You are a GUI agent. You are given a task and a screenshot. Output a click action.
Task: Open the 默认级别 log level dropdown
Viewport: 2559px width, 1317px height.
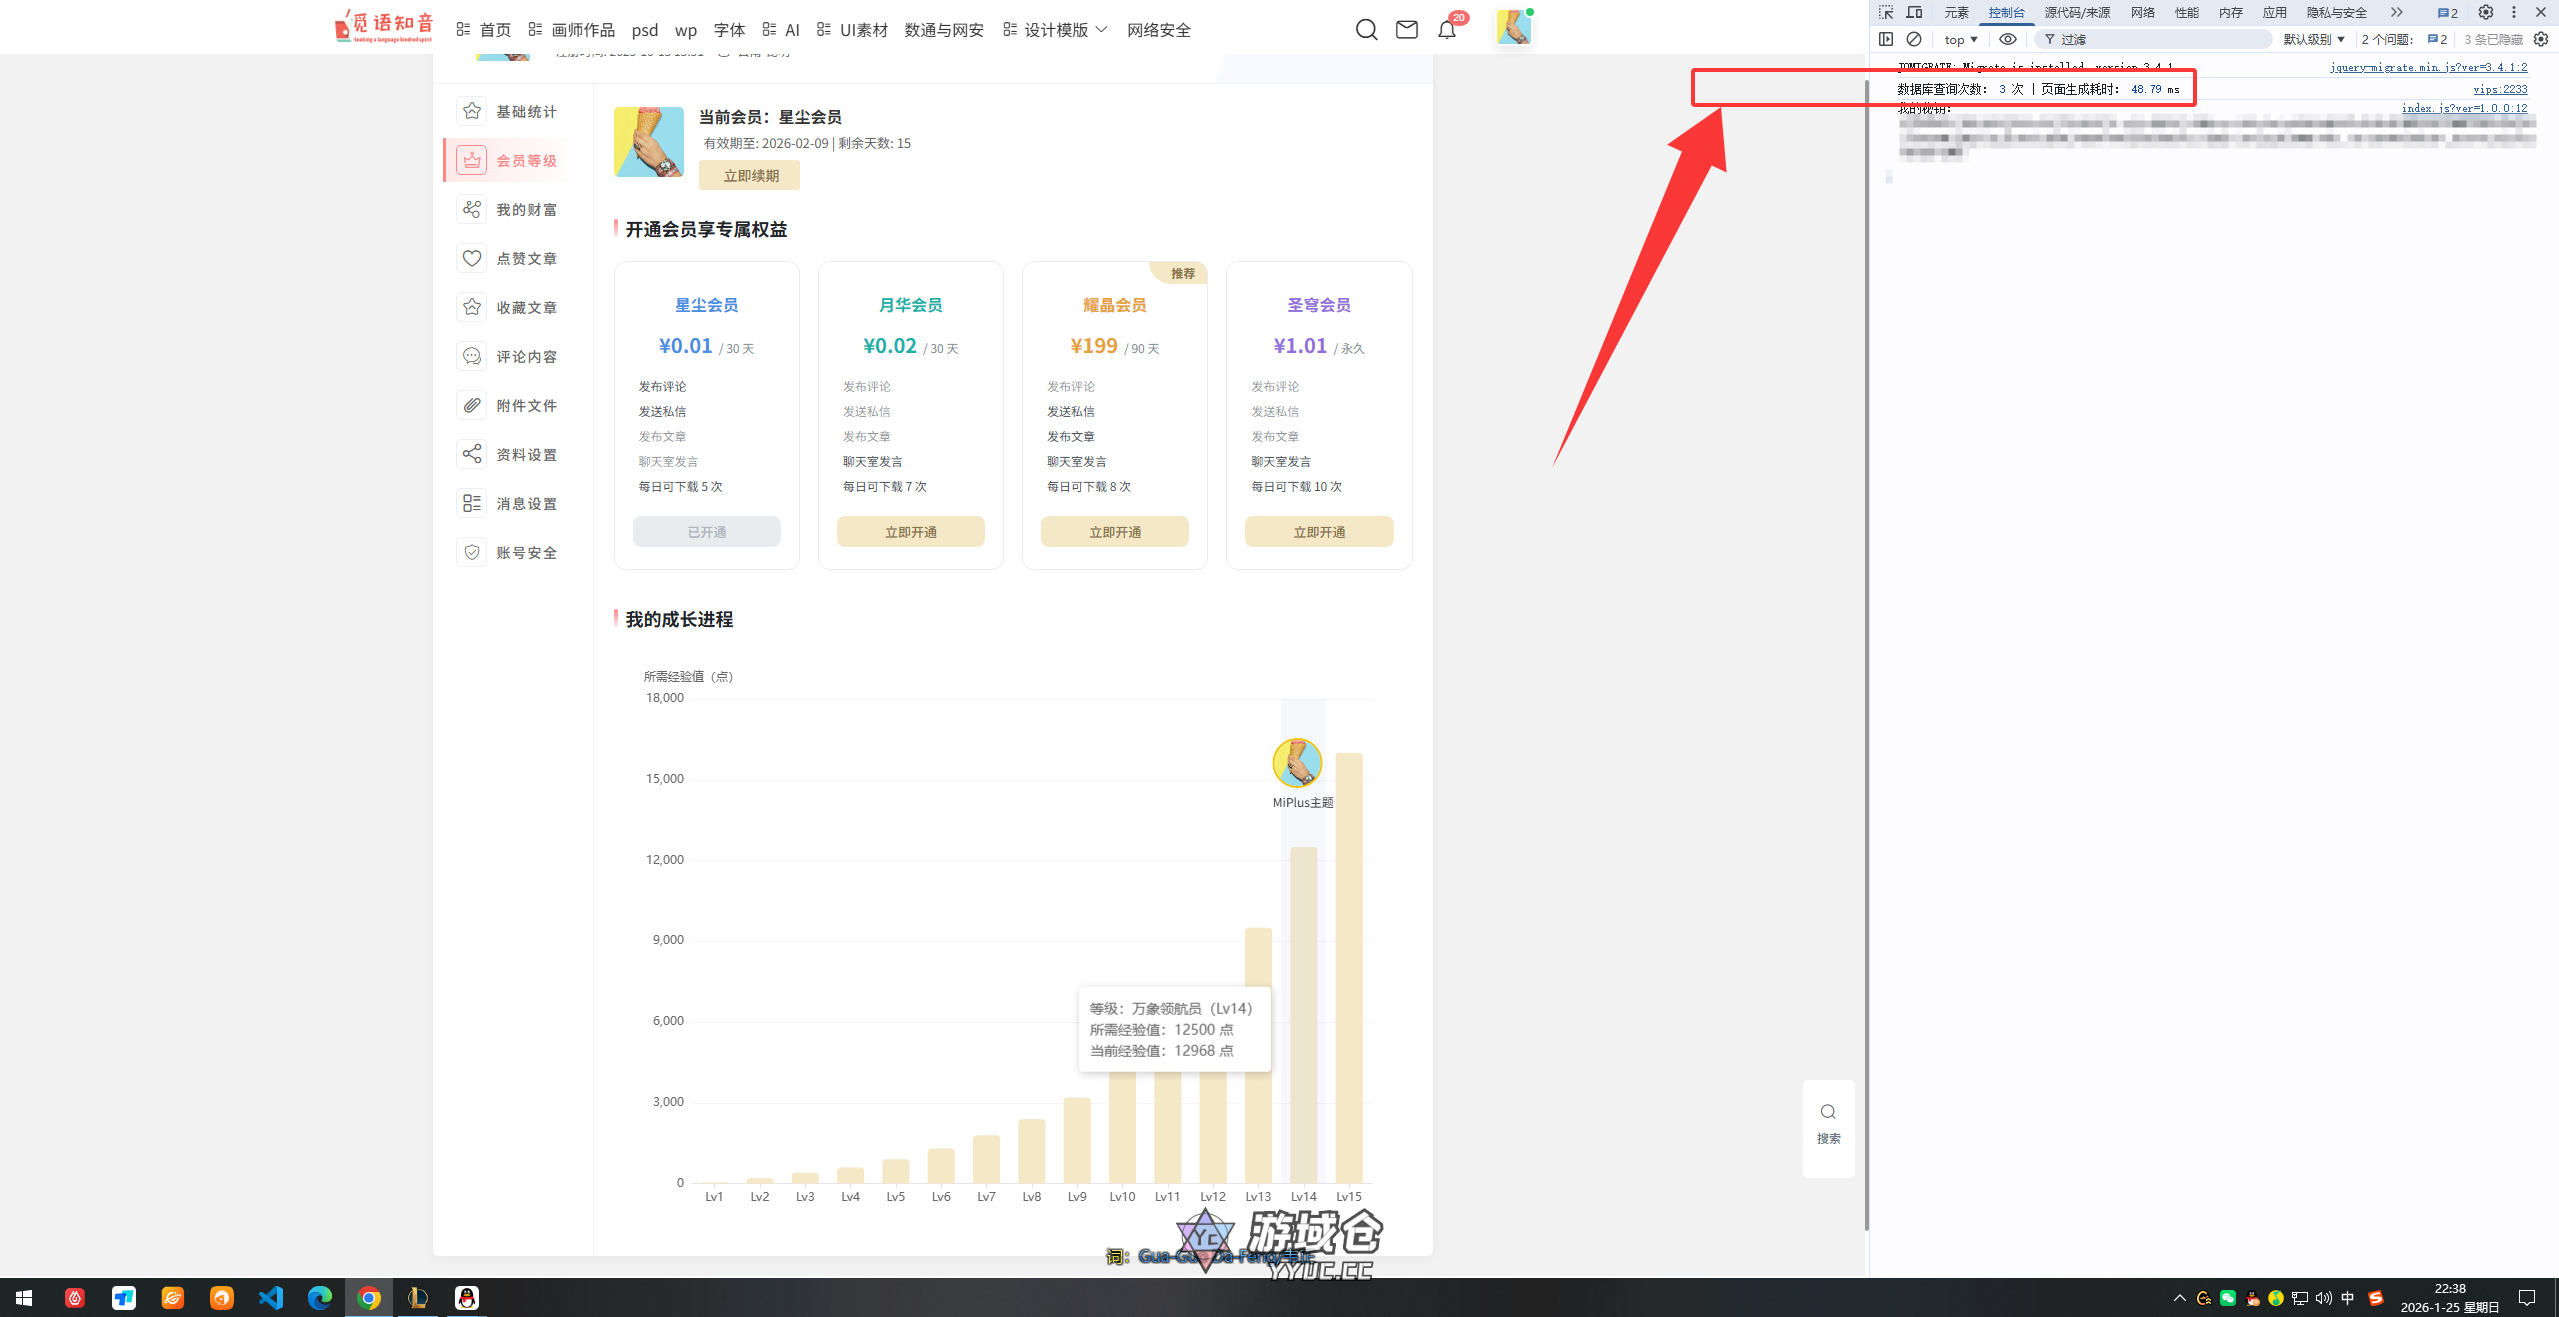click(2313, 39)
